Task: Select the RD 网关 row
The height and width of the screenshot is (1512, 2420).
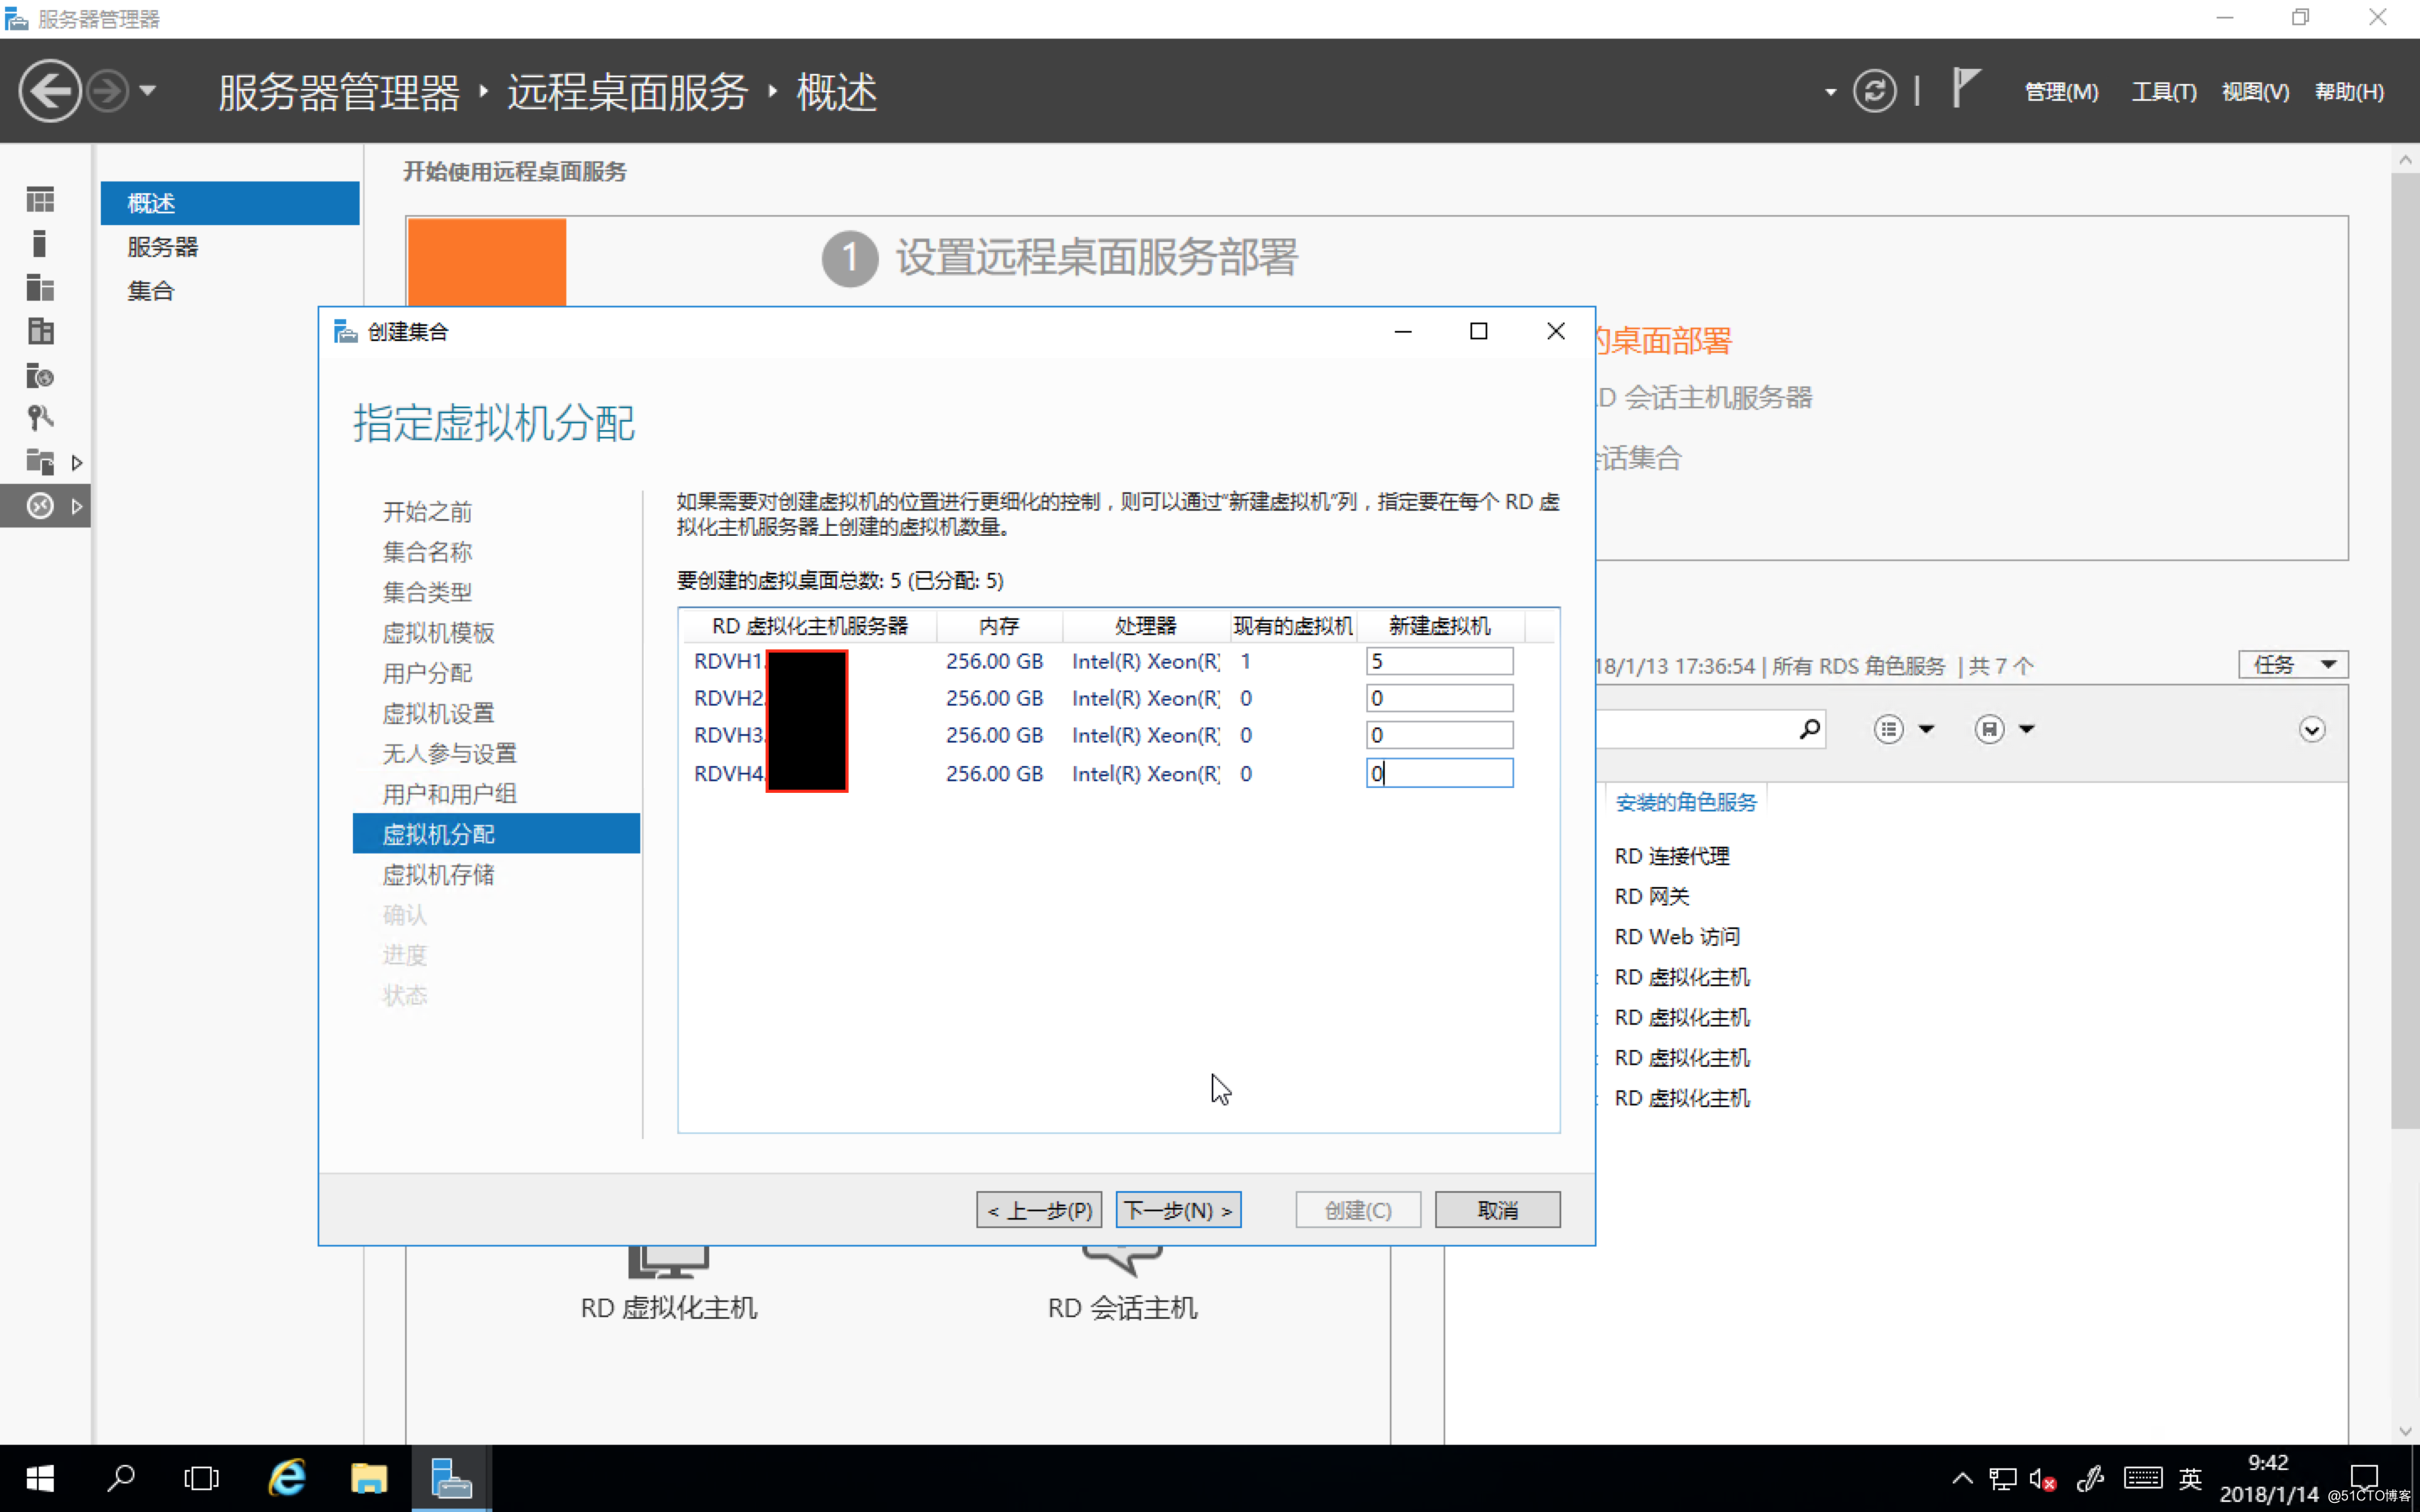Action: pos(1651,896)
